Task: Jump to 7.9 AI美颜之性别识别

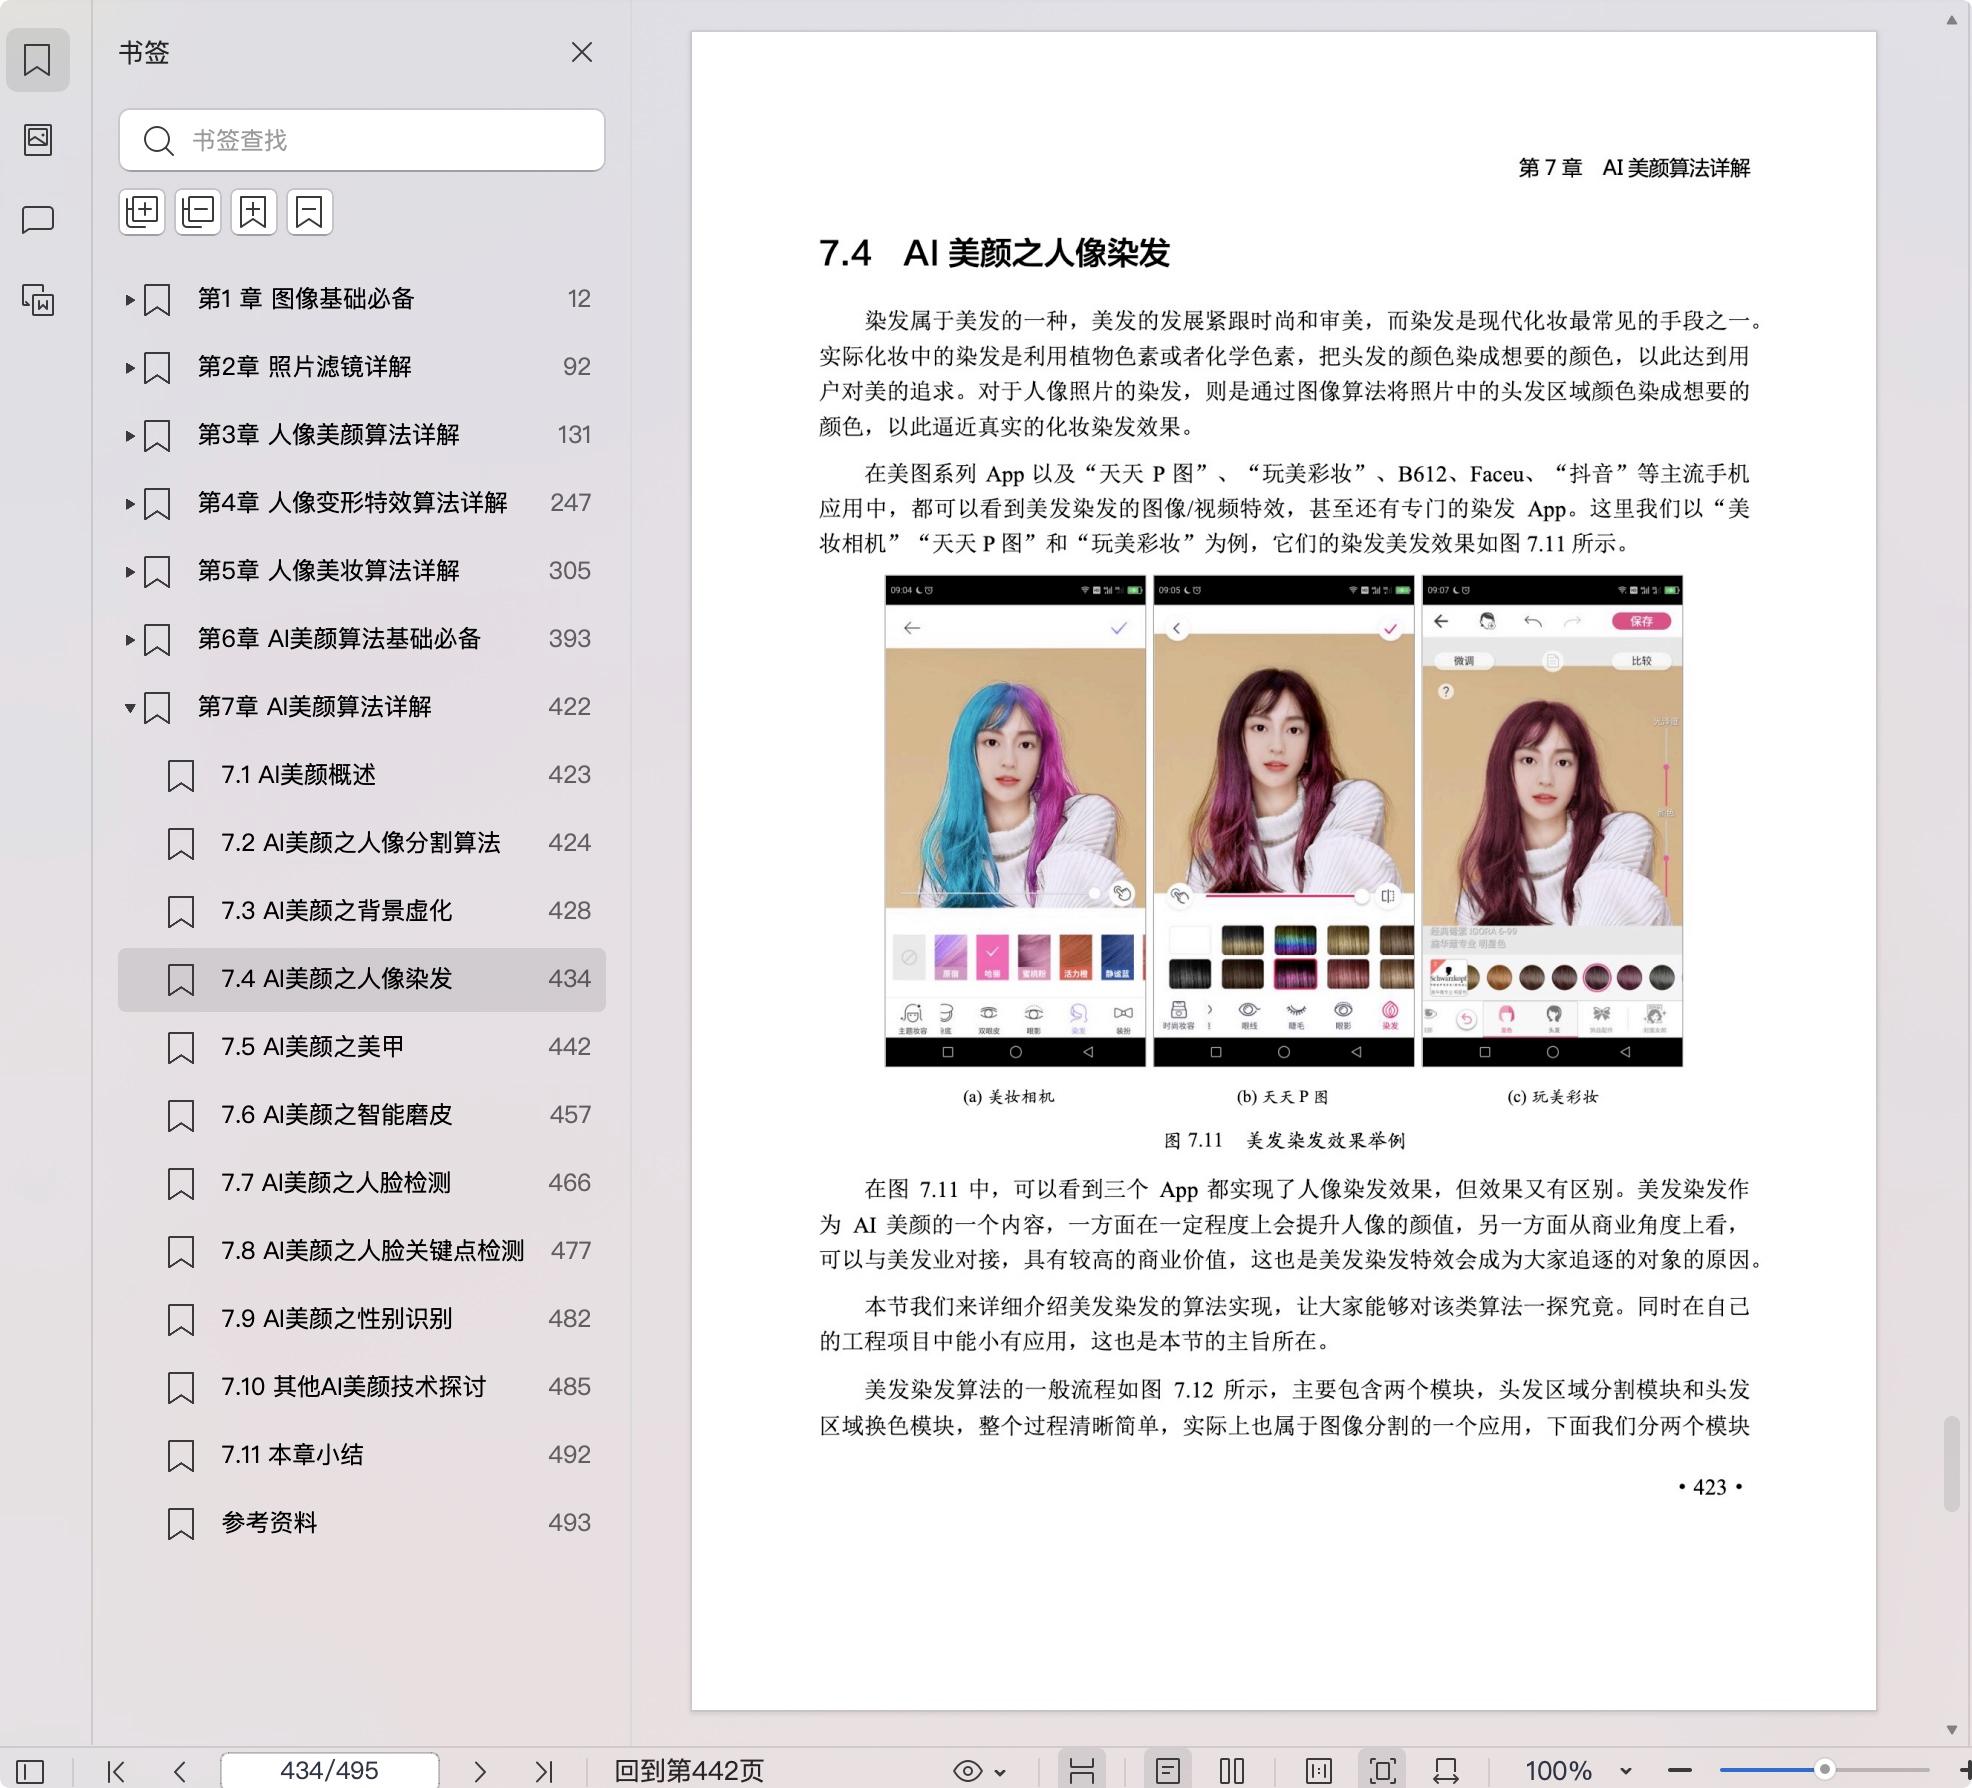Action: coord(362,1319)
